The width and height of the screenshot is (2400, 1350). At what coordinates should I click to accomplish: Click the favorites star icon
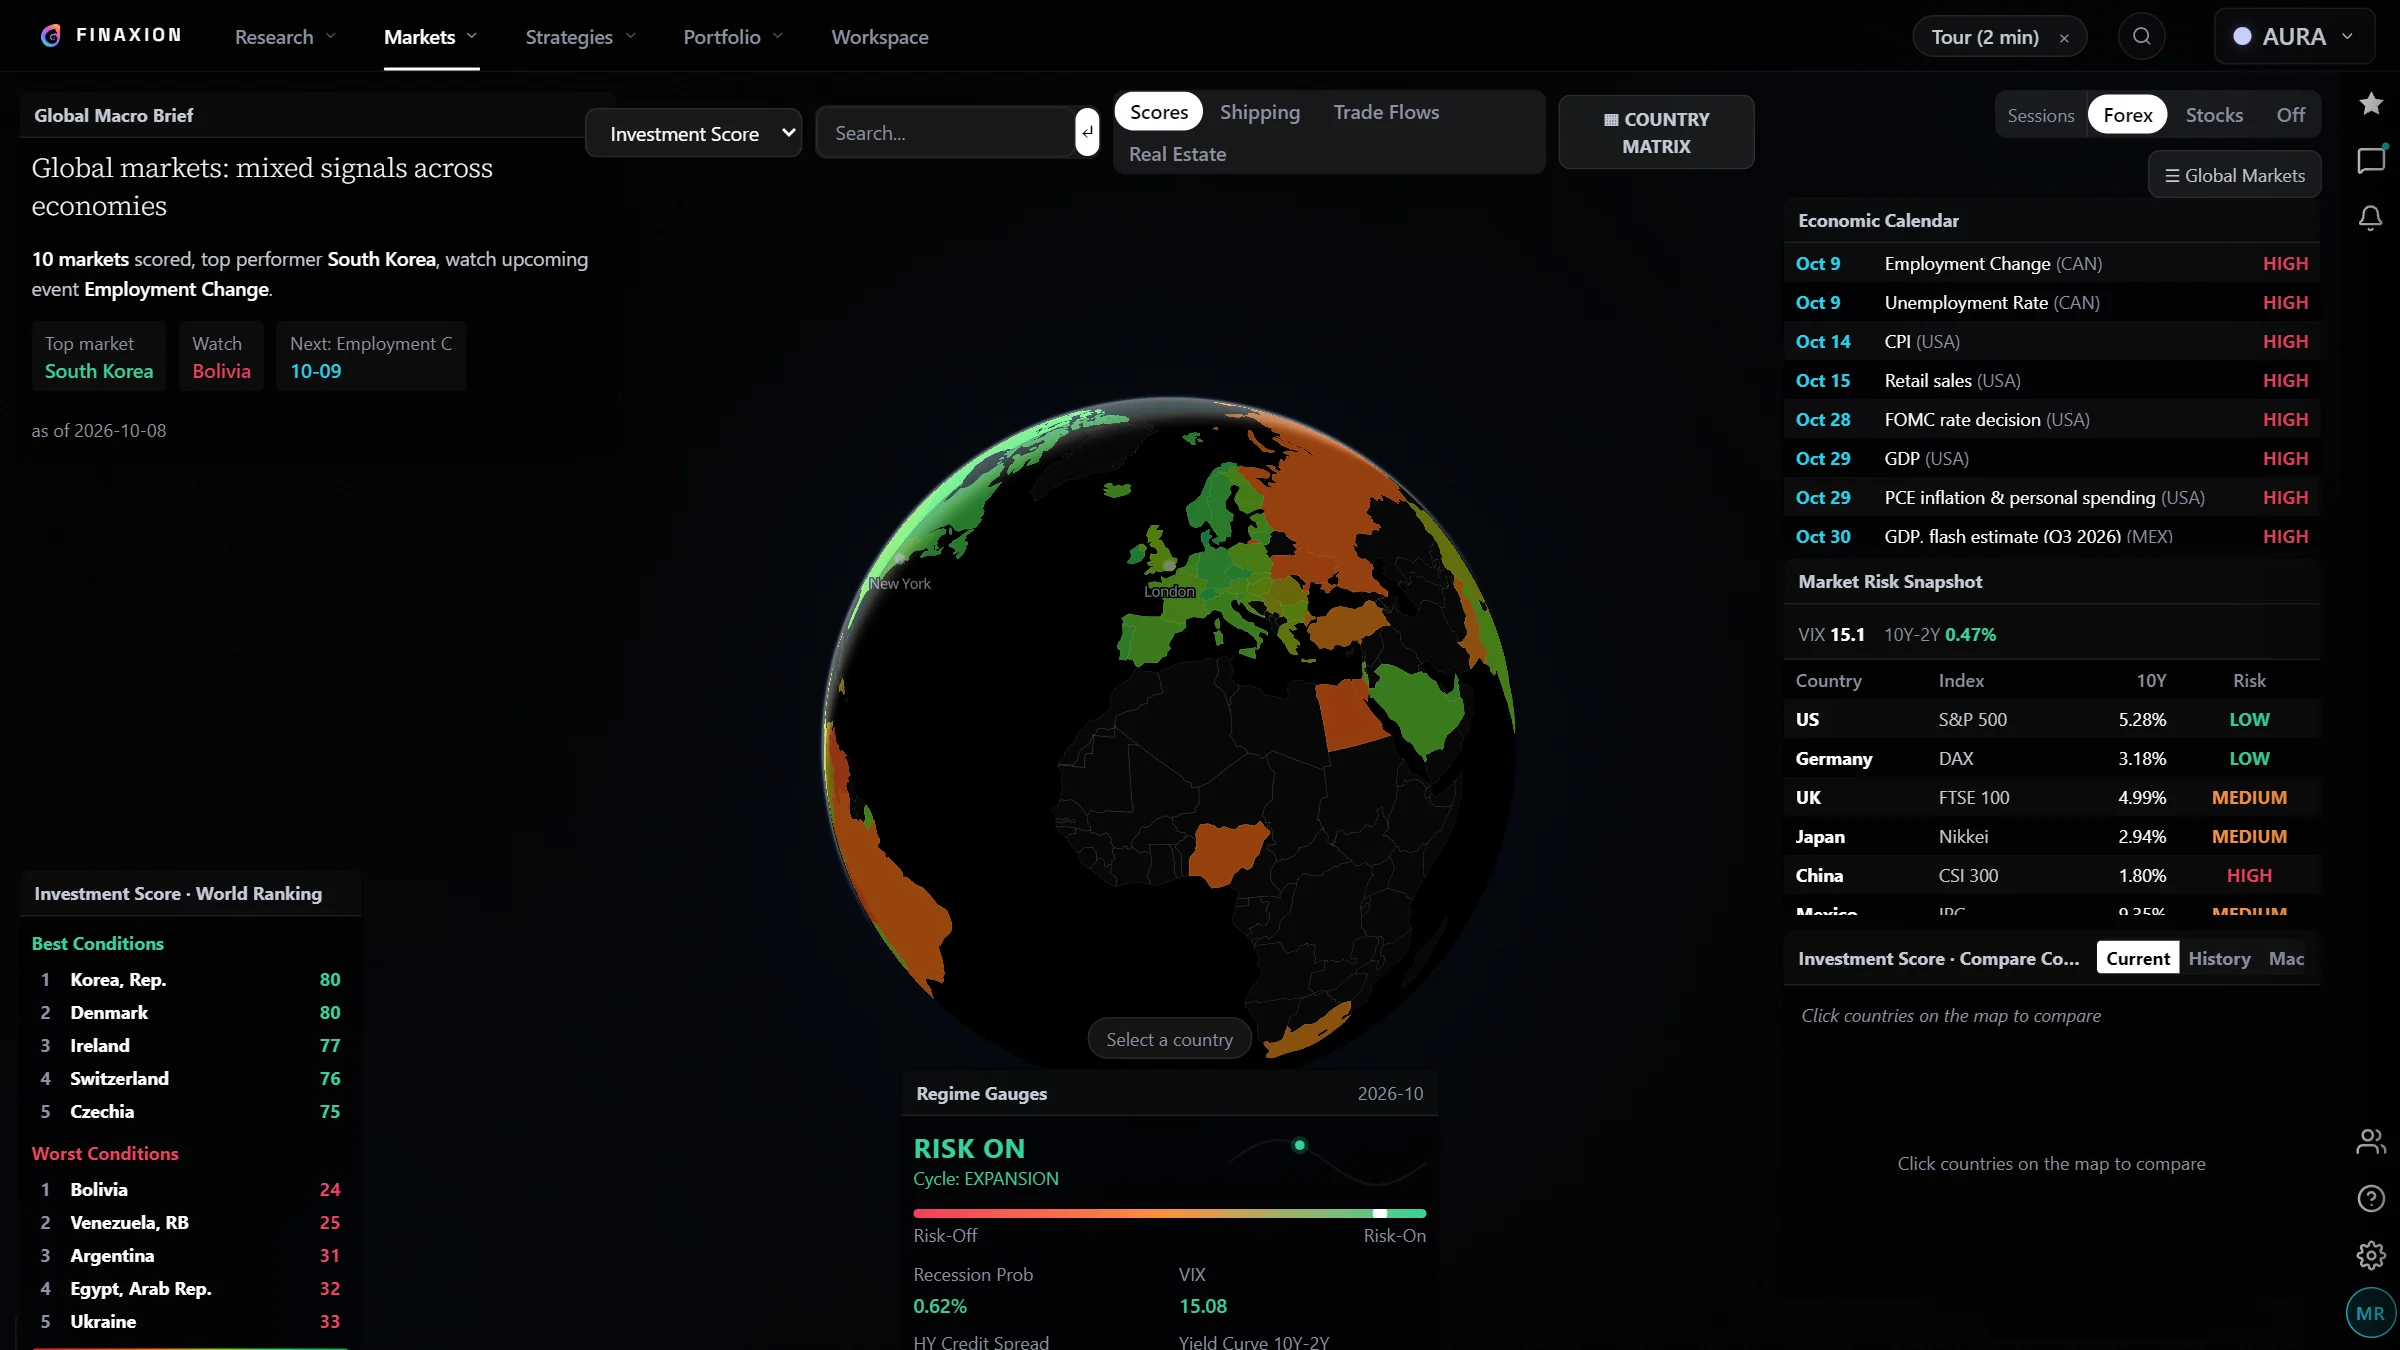coord(2371,103)
